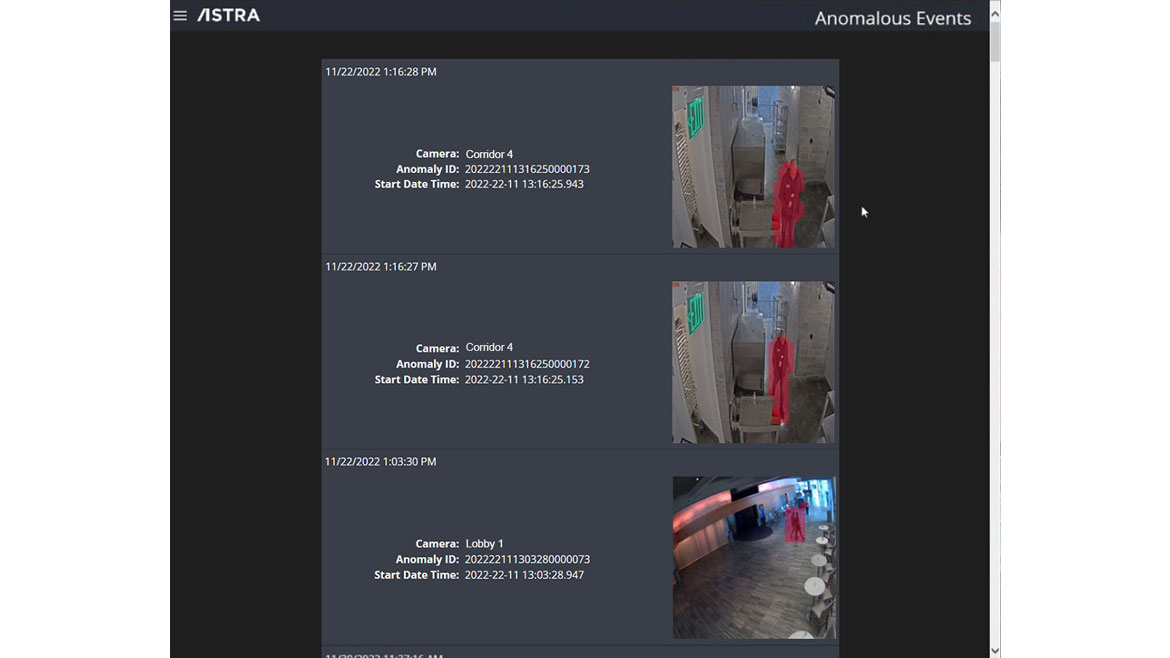Click start time 2022-22-11 13:03:28.947
Viewport: 1170px width, 658px height.
(x=524, y=575)
